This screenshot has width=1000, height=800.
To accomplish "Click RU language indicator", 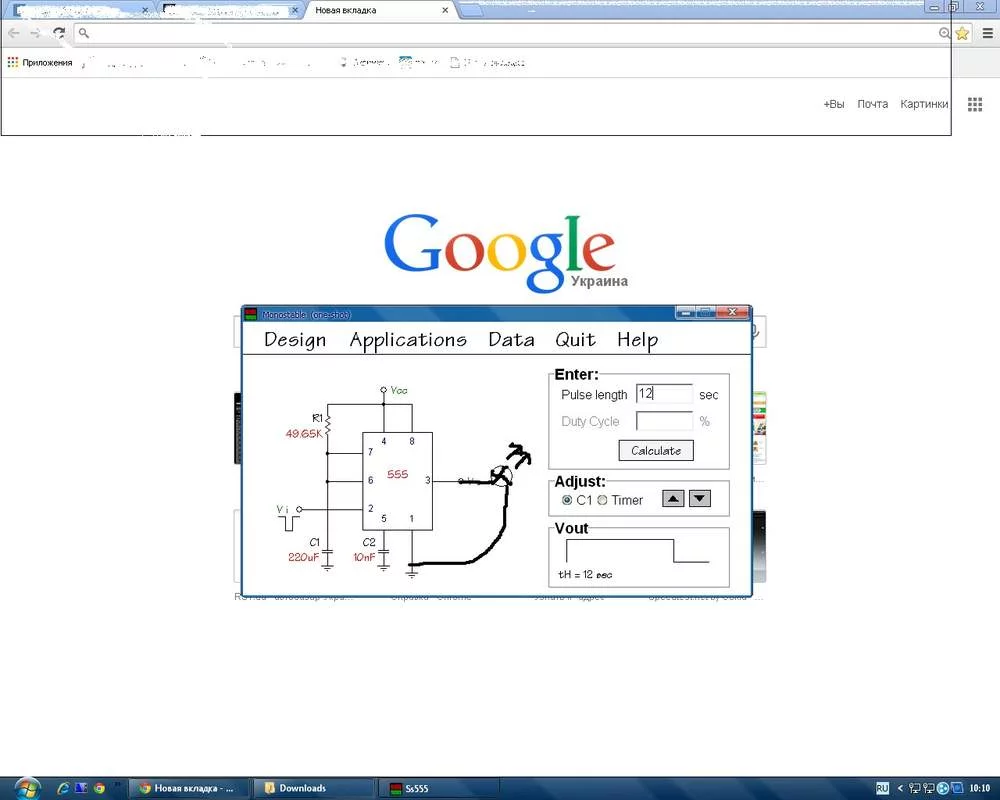I will 882,789.
